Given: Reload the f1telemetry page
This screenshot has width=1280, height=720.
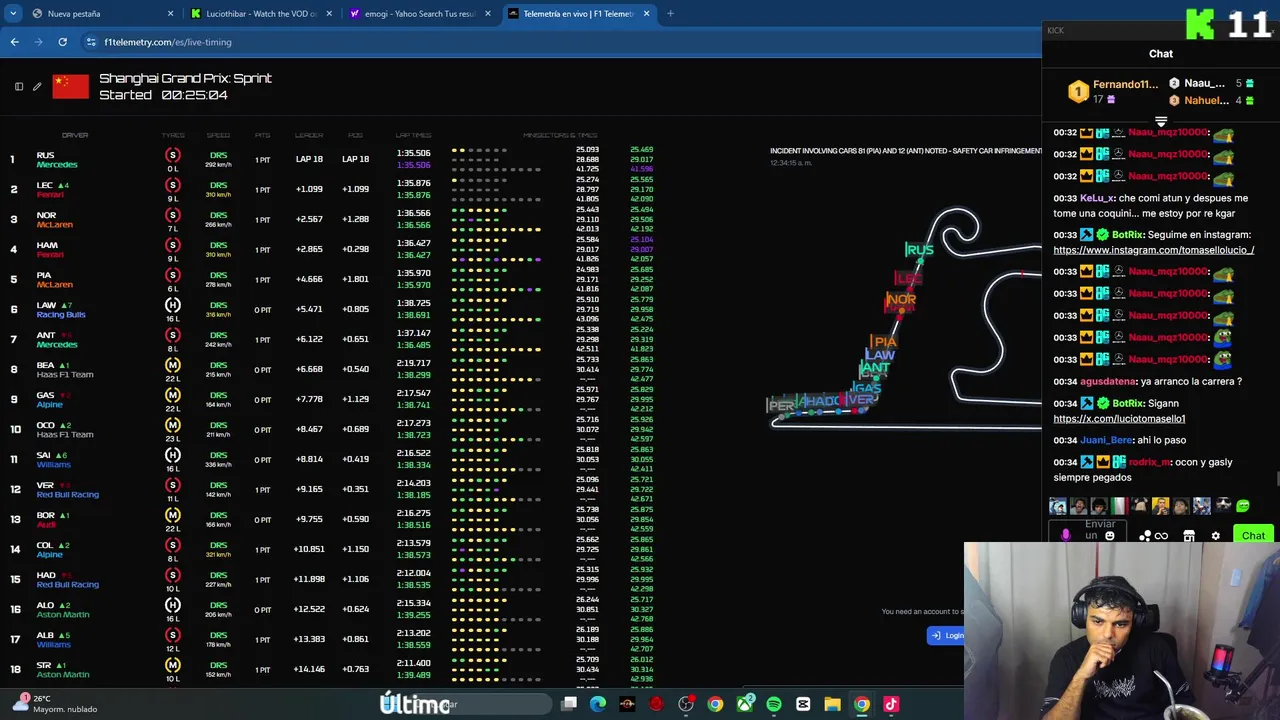Looking at the screenshot, I should point(62,42).
